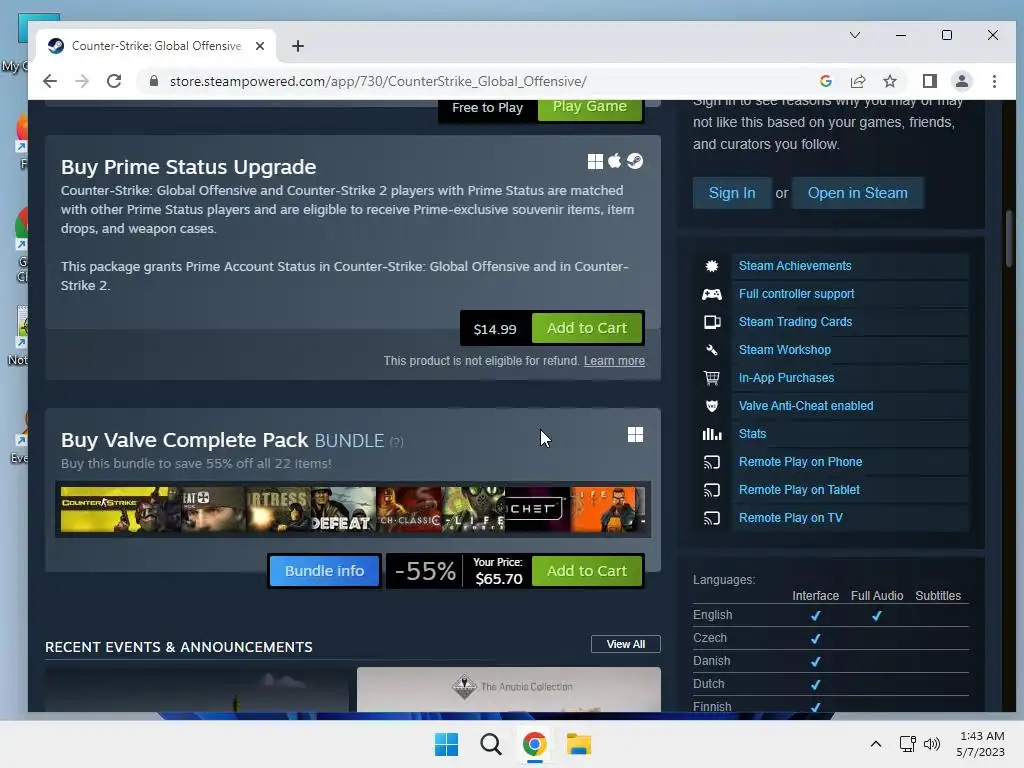The height and width of the screenshot is (768, 1024).
Task: Click the Chrome icon in the taskbar
Action: point(534,744)
